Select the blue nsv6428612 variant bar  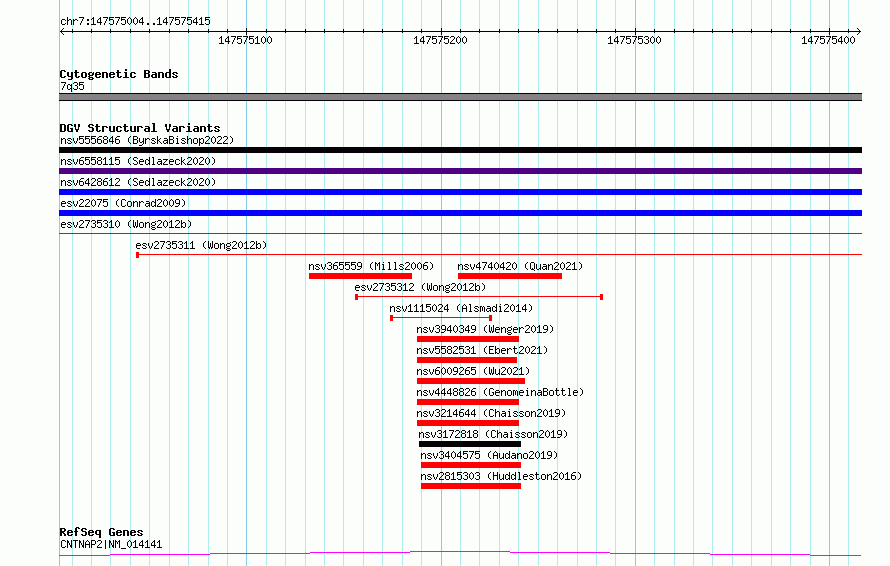point(460,192)
